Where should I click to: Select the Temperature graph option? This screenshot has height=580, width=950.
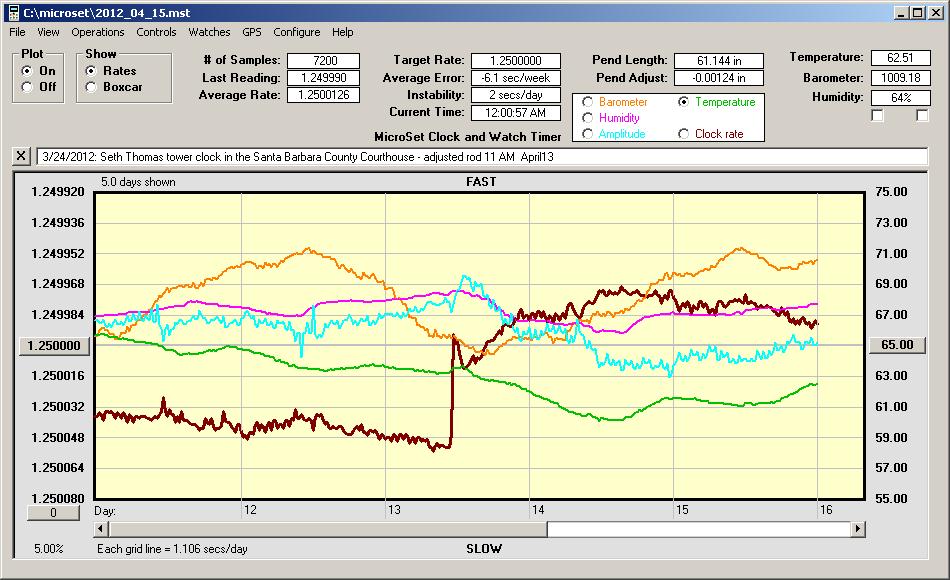[x=683, y=102]
